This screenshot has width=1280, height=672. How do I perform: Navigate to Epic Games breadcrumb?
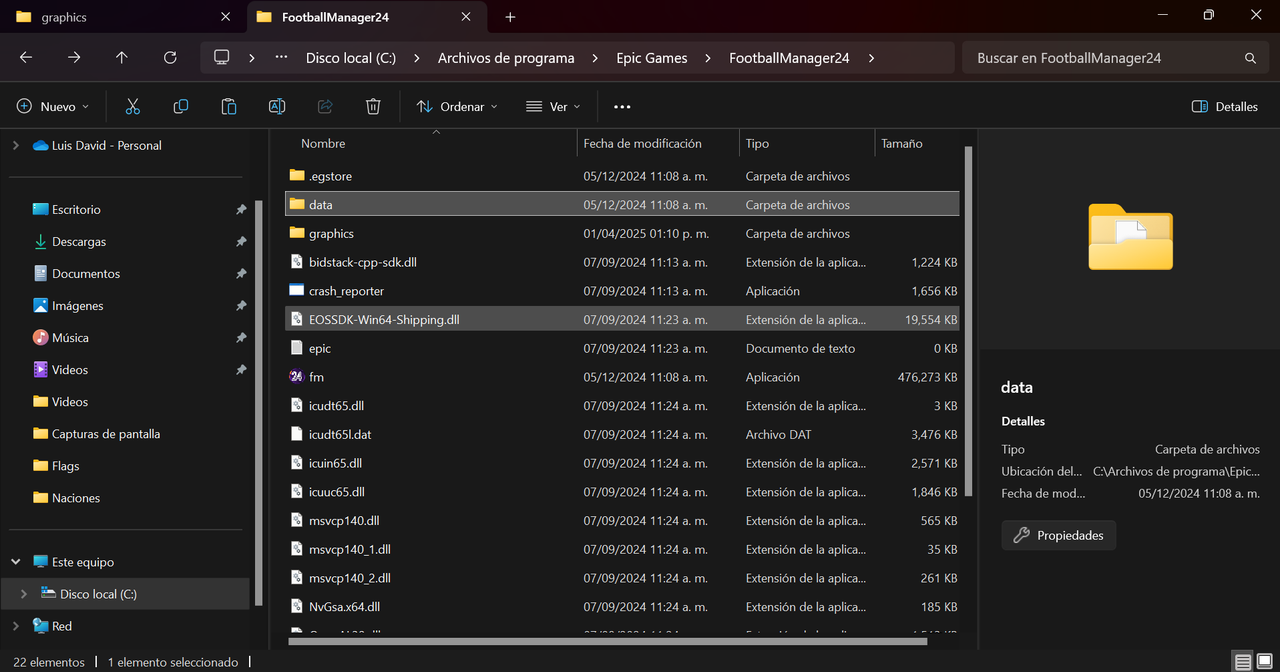[652, 58]
